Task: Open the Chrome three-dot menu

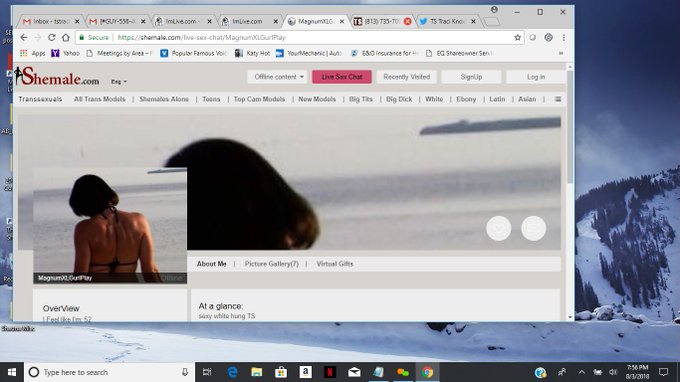Action: click(x=563, y=38)
